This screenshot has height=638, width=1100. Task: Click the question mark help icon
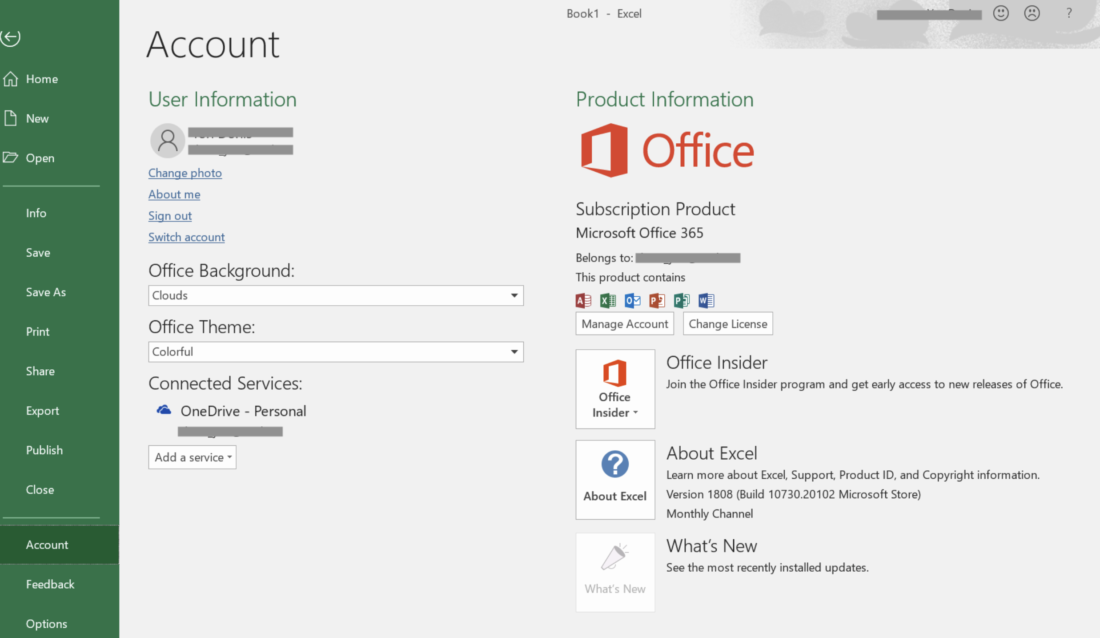point(1069,13)
